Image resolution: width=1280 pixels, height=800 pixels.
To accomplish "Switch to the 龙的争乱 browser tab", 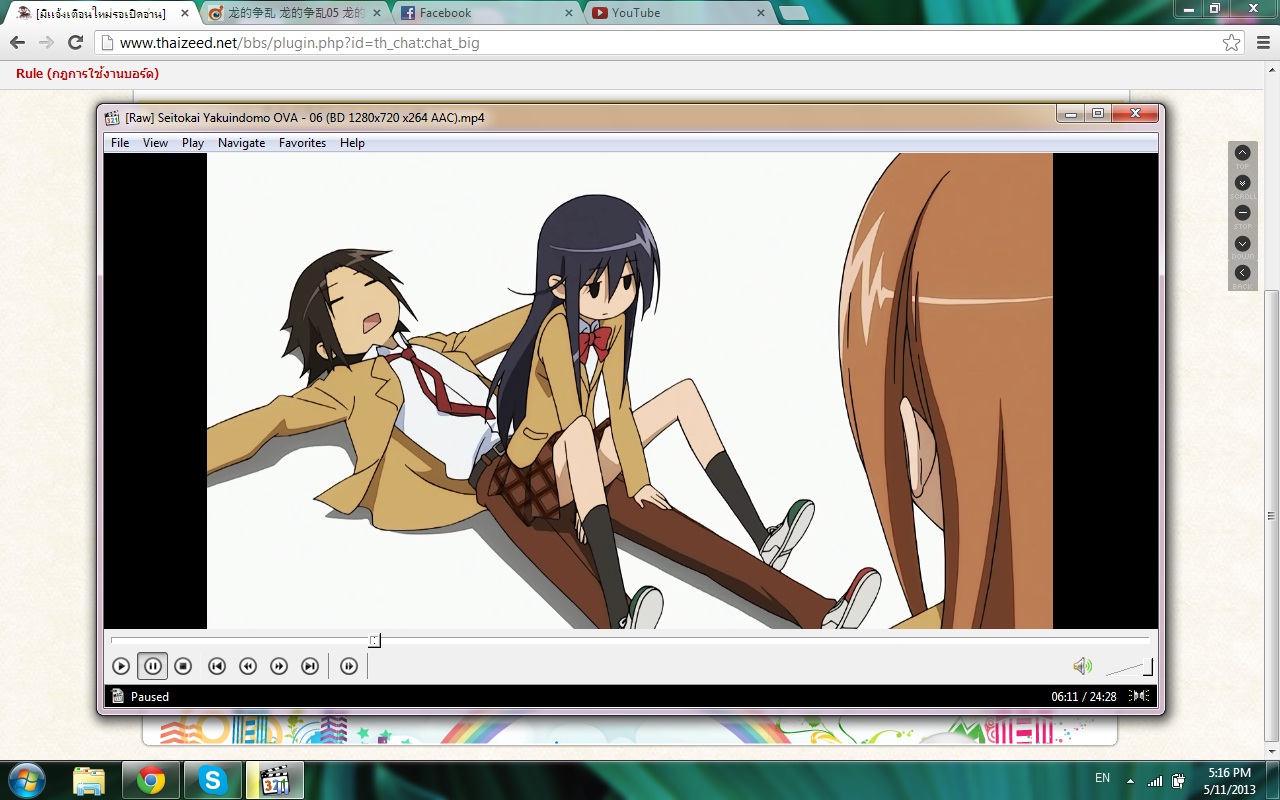I will point(294,13).
